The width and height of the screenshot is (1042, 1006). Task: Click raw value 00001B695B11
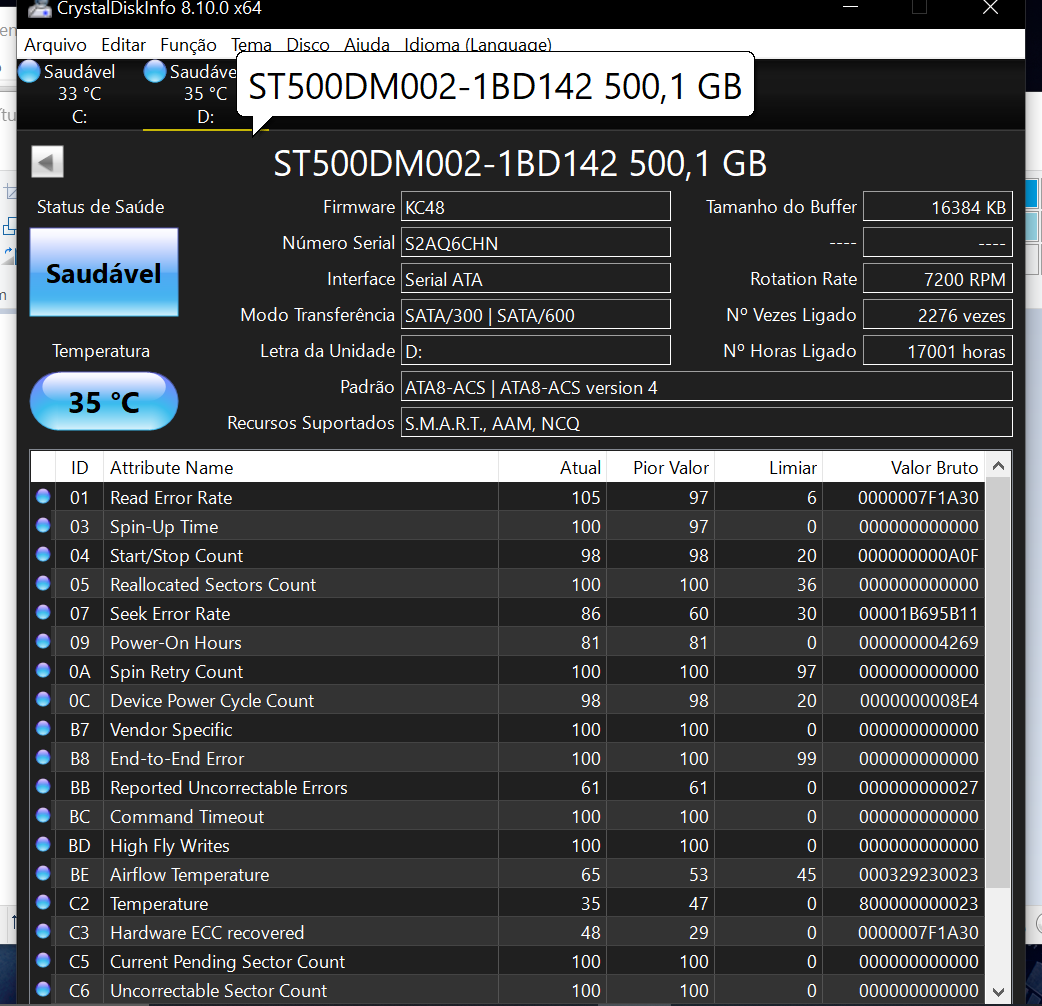point(918,613)
